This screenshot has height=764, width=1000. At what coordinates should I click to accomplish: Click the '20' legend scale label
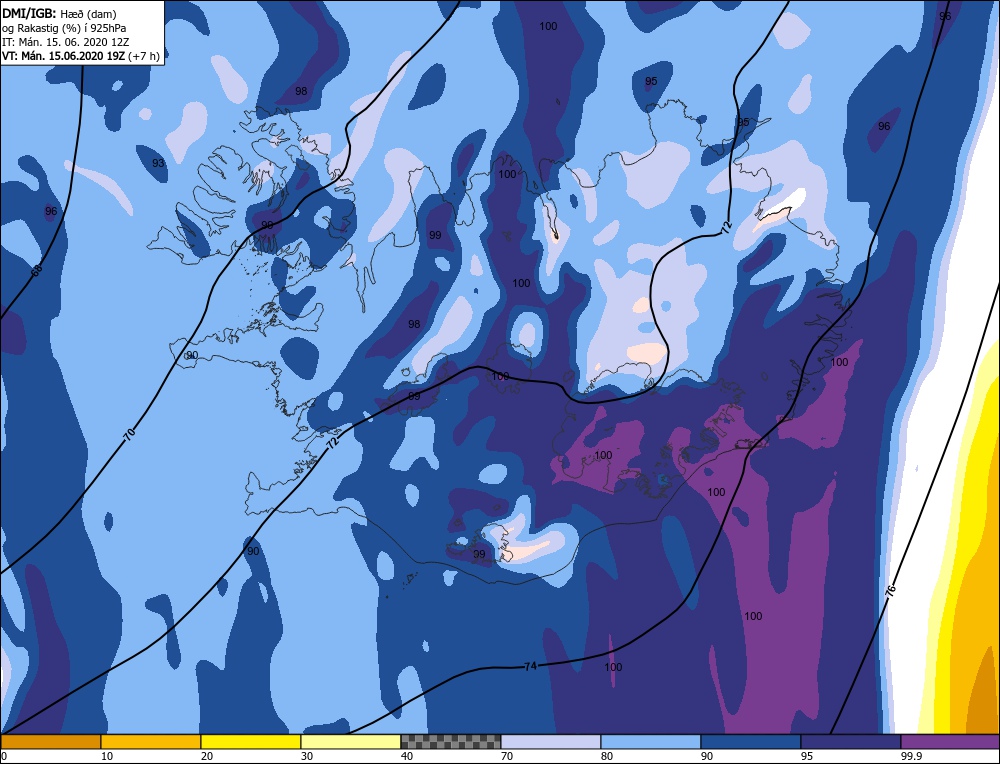(207, 756)
